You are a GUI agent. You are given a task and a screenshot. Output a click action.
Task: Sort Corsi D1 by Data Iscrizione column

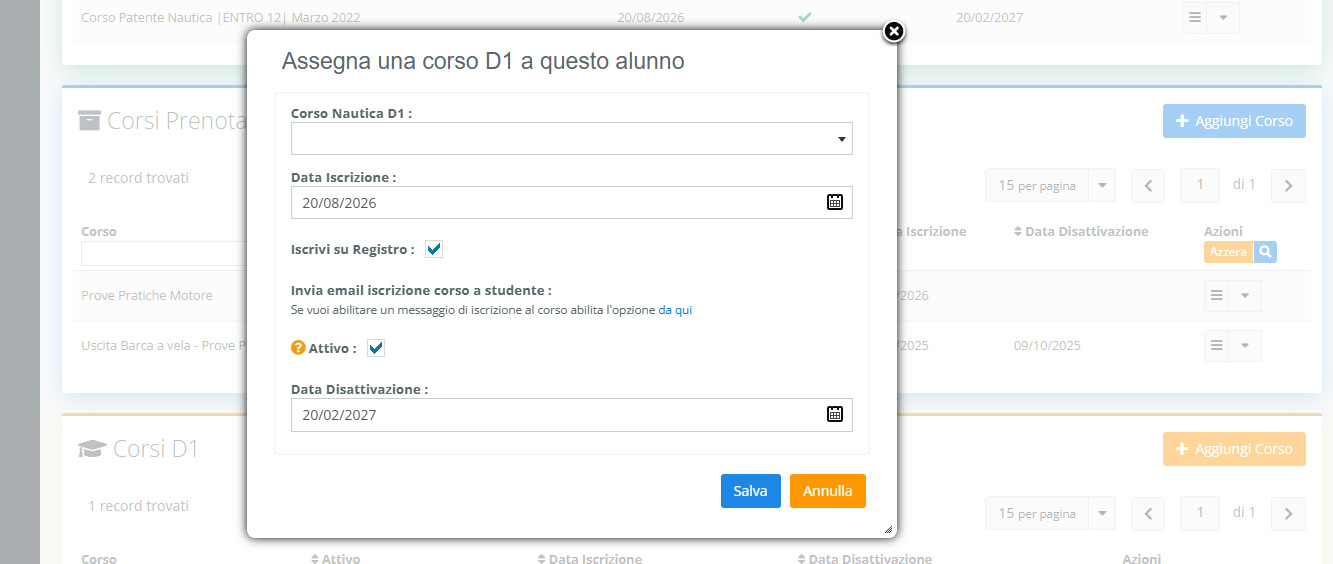click(x=590, y=558)
